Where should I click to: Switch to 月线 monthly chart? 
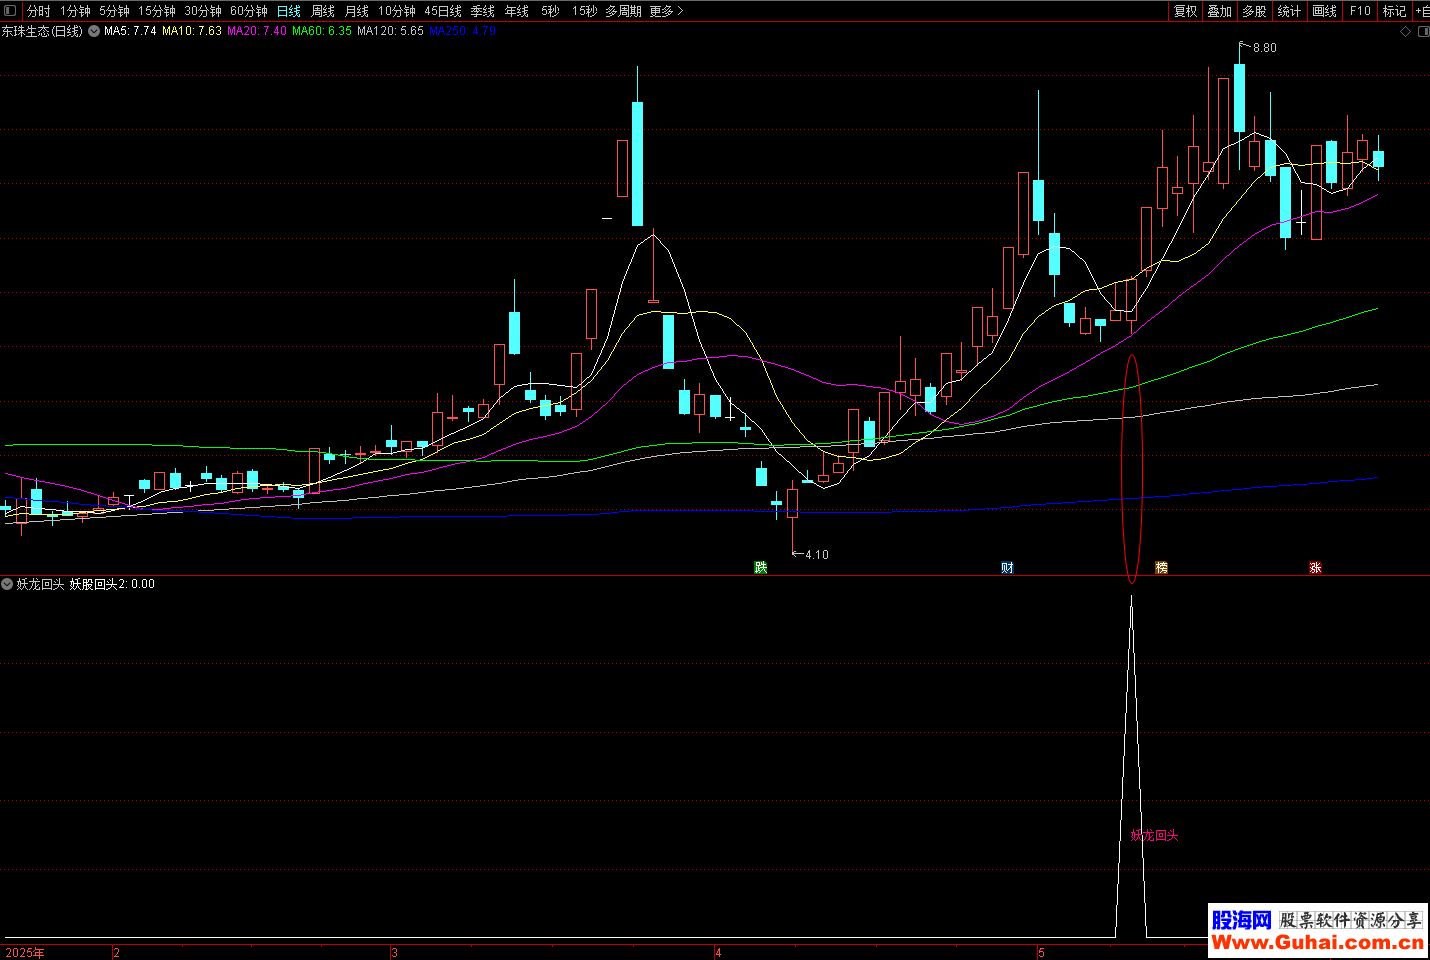[357, 11]
